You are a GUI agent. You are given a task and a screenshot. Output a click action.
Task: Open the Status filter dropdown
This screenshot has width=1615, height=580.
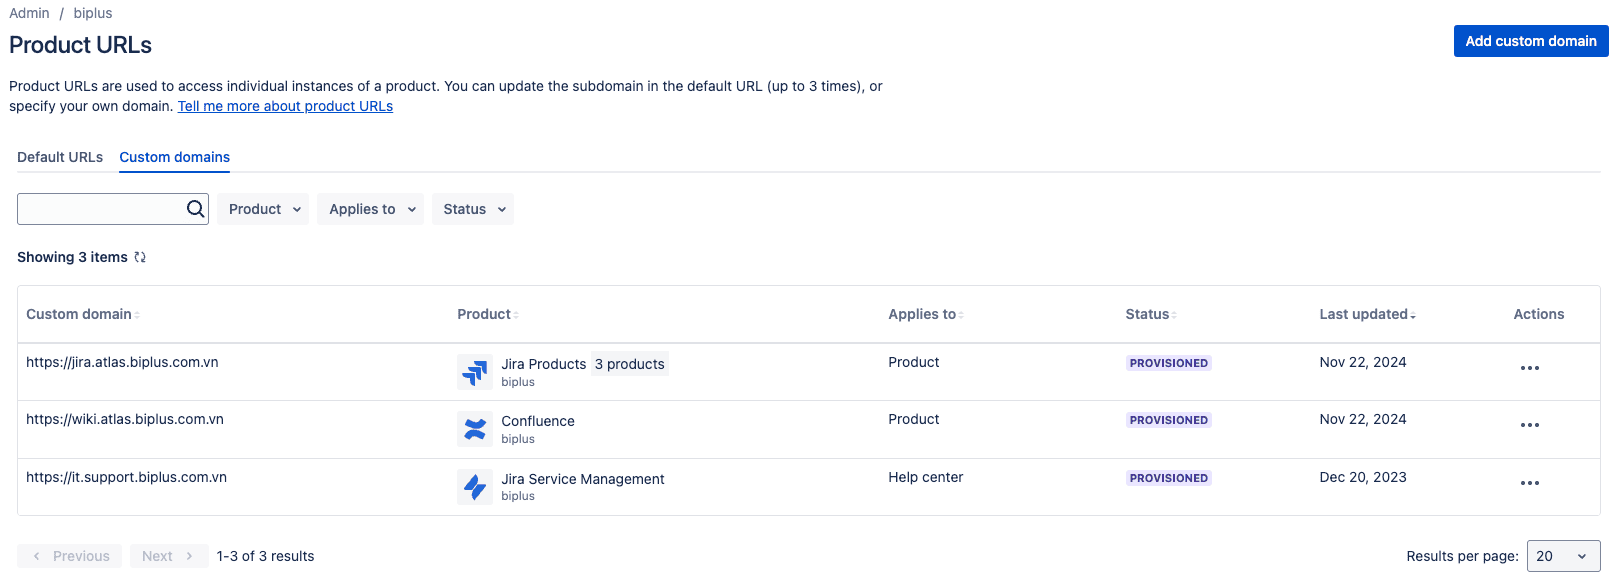pos(473,209)
